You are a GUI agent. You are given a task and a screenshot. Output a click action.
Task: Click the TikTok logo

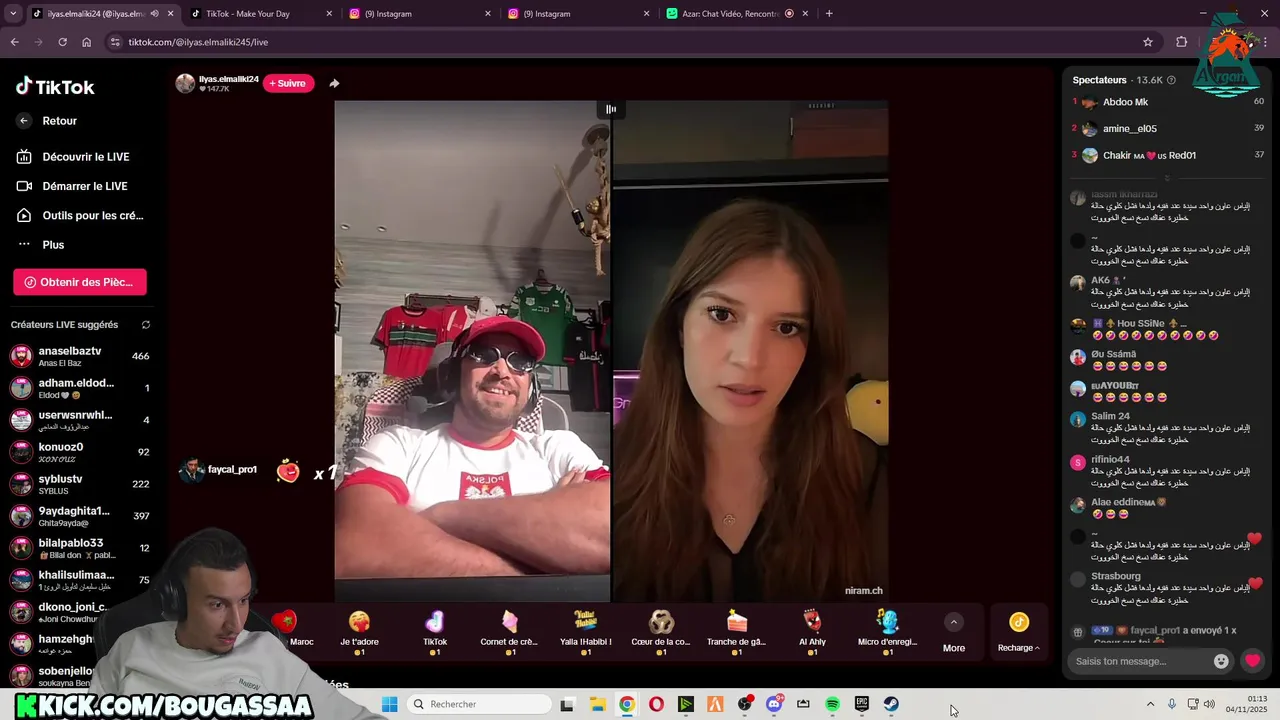55,87
